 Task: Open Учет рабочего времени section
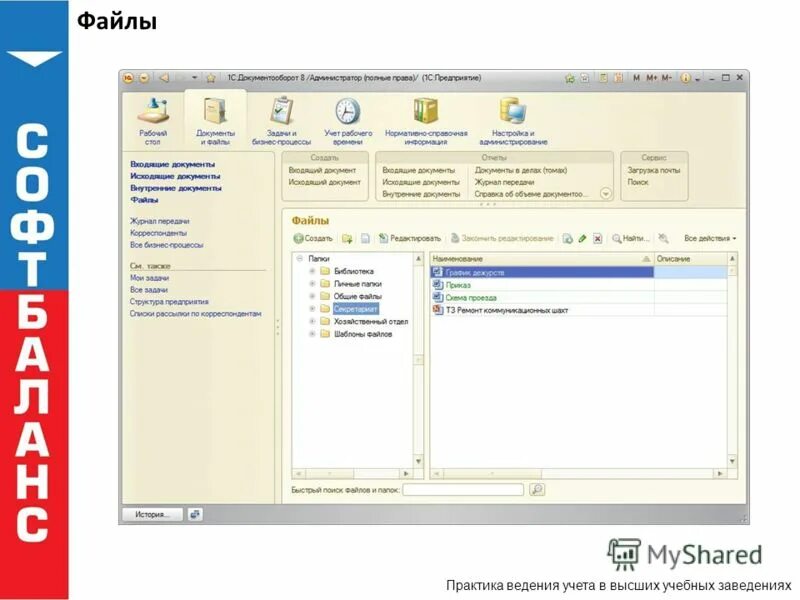(348, 121)
